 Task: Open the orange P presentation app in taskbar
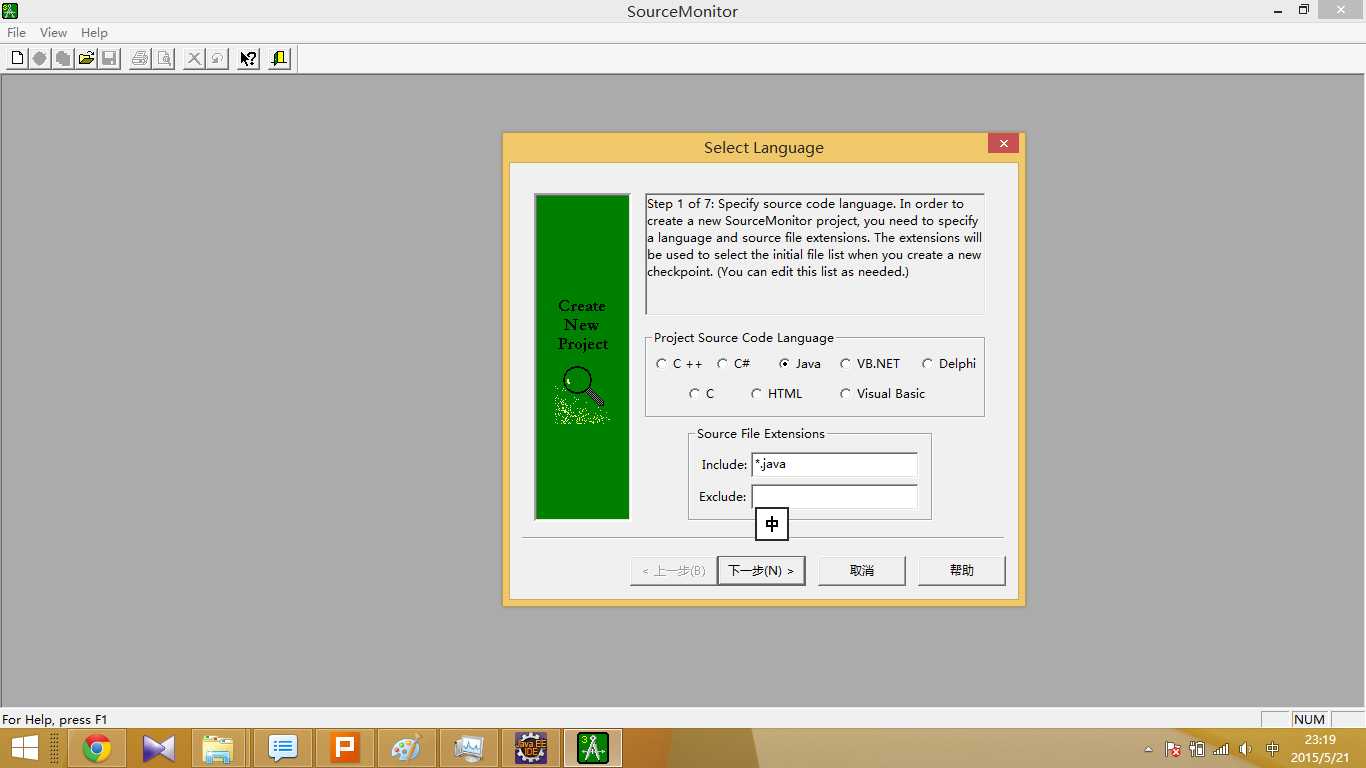(x=345, y=748)
